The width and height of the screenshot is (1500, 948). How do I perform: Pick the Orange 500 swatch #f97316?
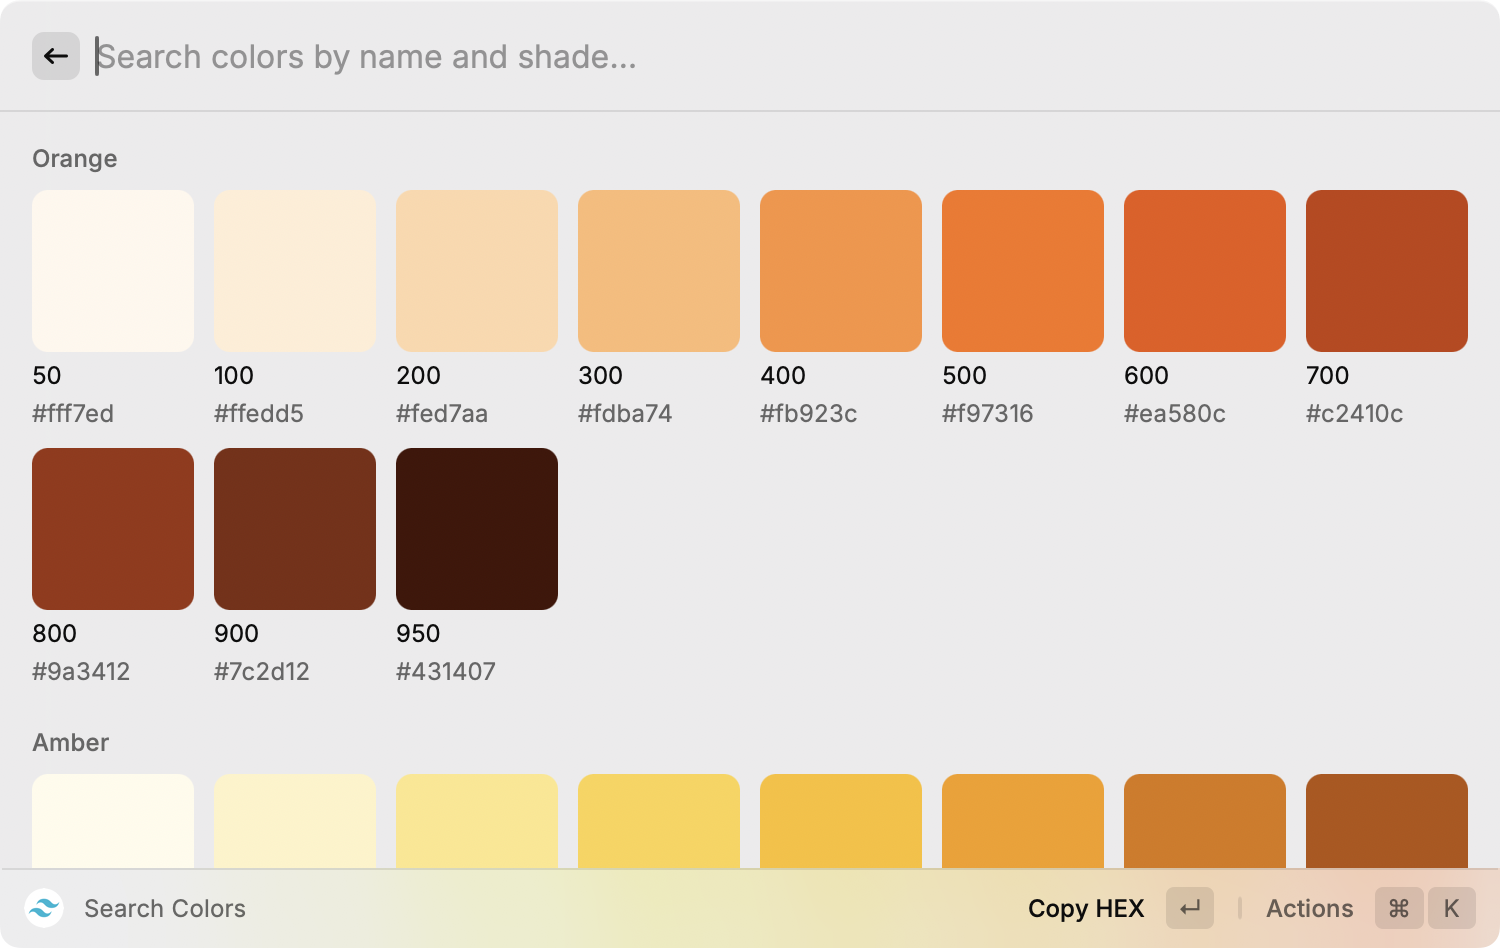point(1023,271)
